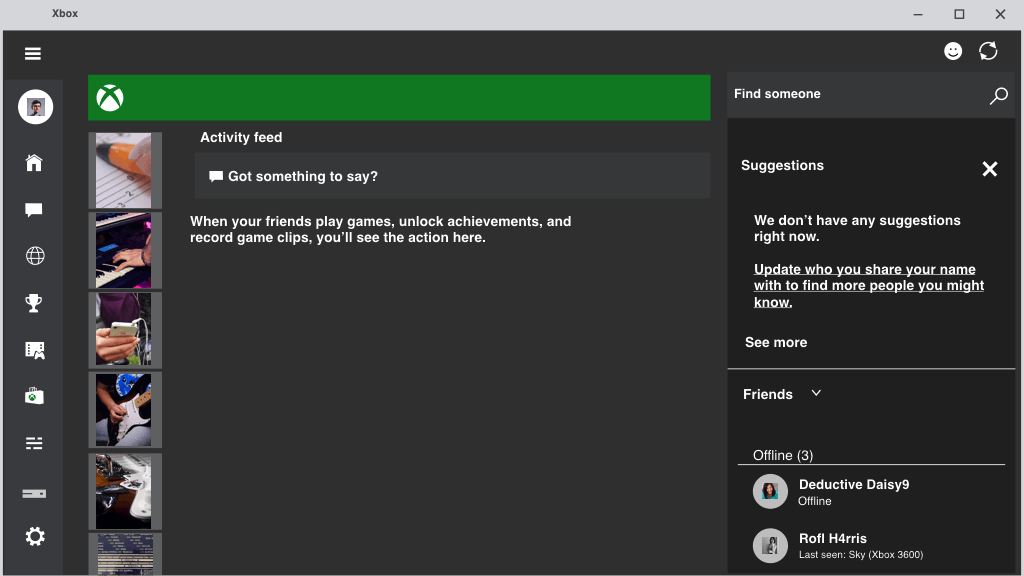Open the piano keyboard thumbnail
Viewport: 1024px width, 576px height.
coord(124,251)
